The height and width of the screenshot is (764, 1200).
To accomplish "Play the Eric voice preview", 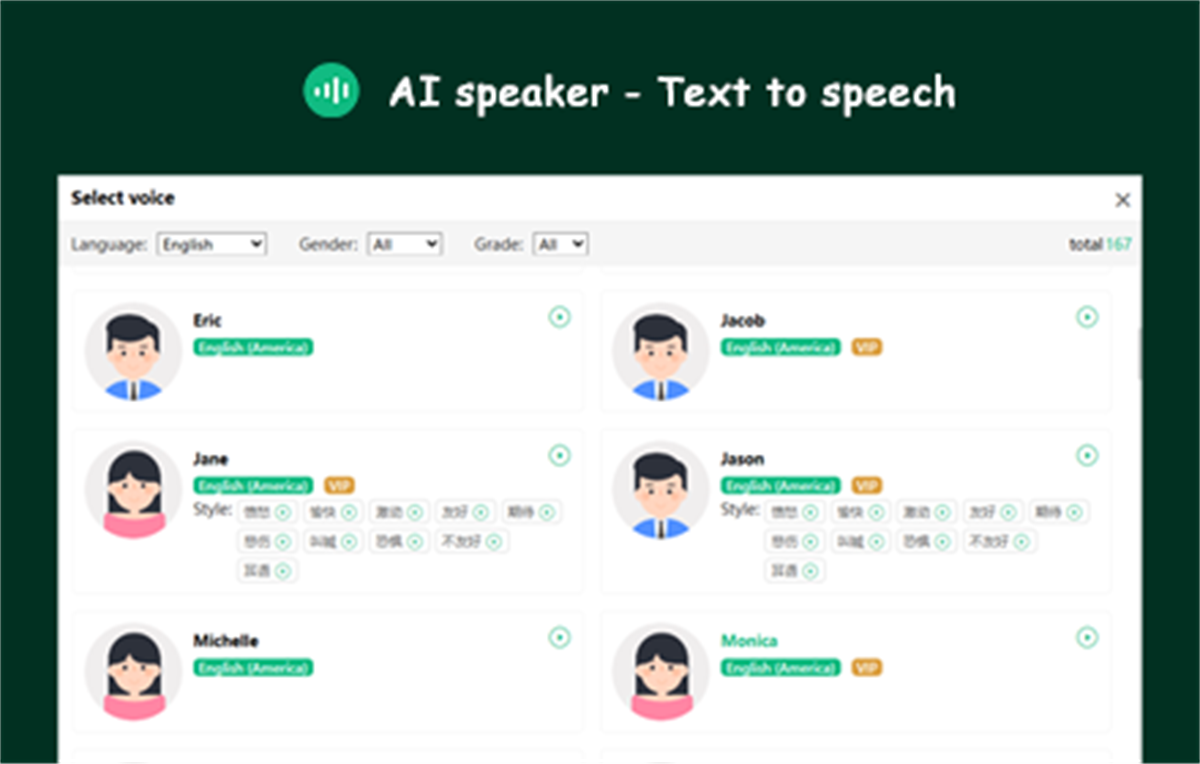I will 559,317.
